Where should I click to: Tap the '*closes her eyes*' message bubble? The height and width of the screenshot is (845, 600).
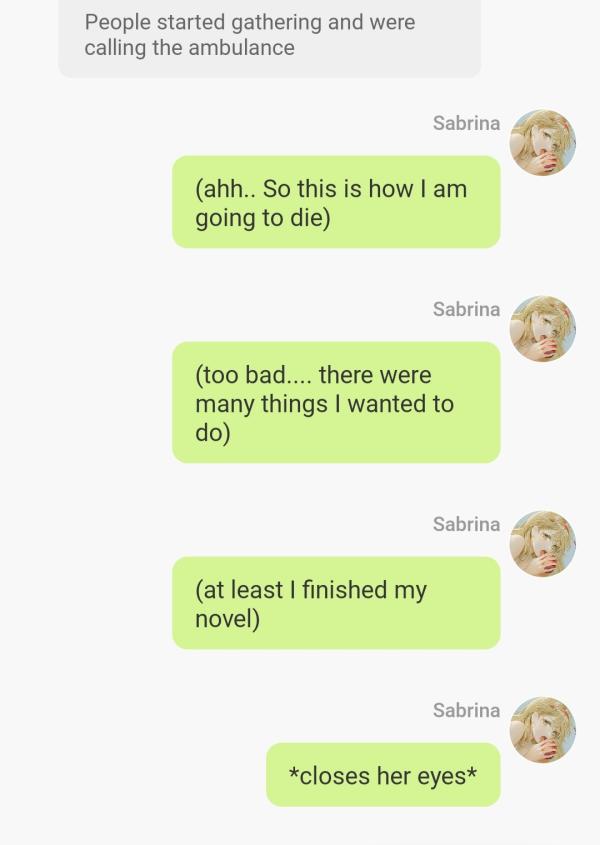(x=382, y=775)
